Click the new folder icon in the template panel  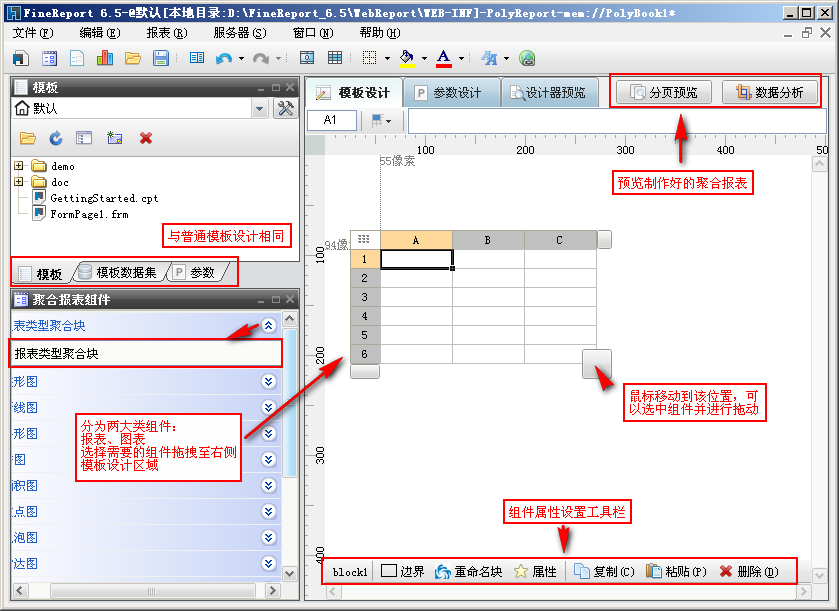115,139
